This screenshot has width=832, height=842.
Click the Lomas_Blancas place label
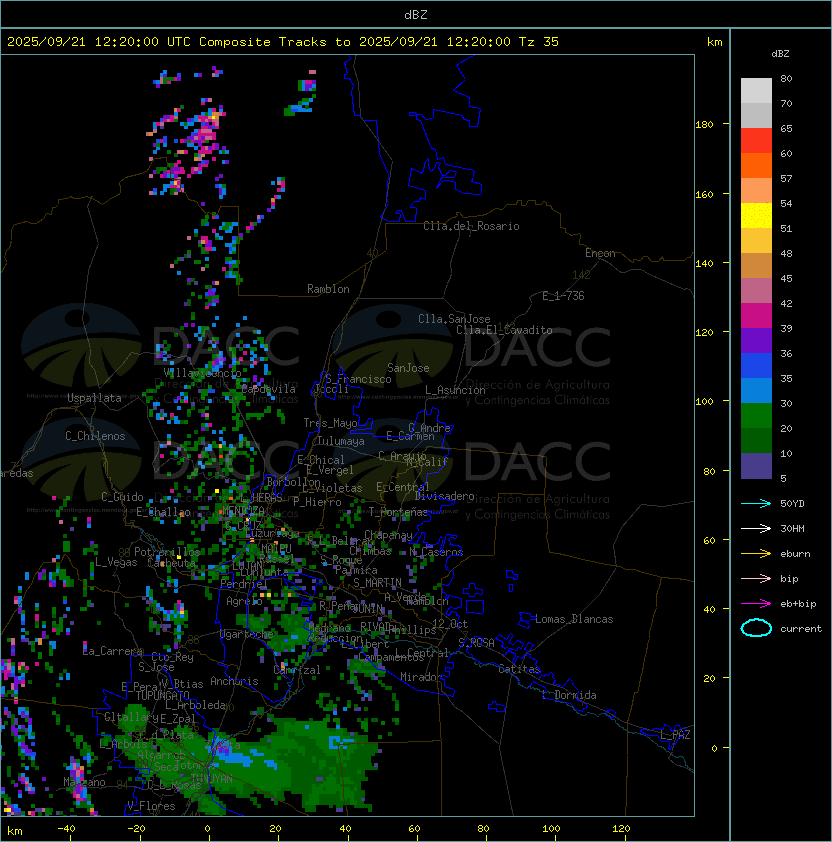coord(574,619)
